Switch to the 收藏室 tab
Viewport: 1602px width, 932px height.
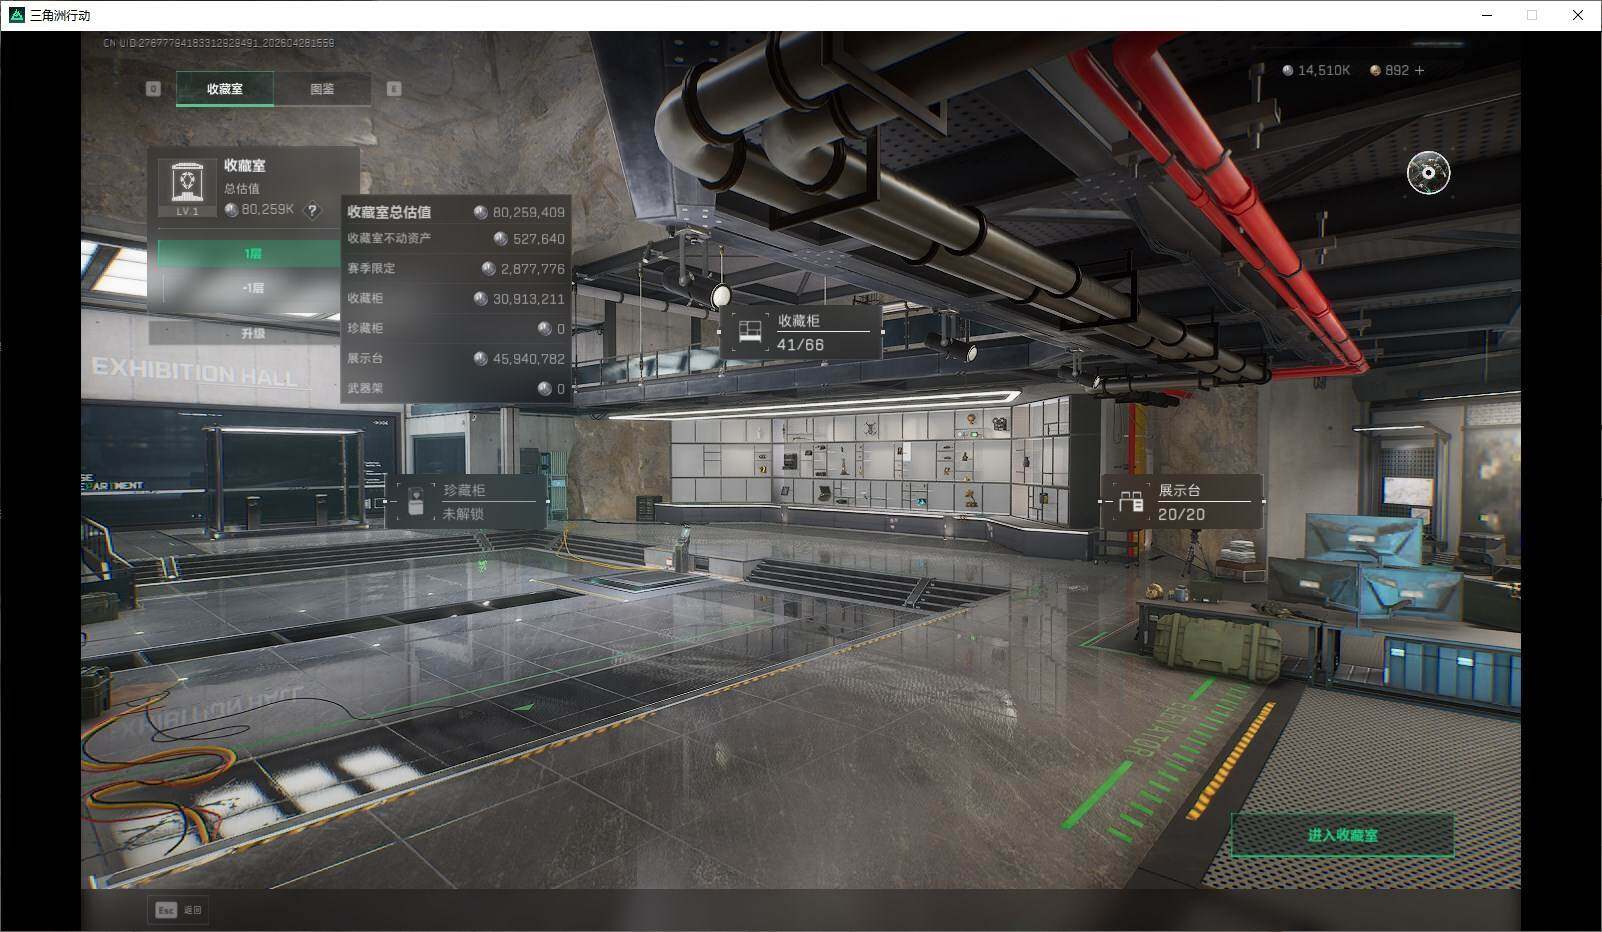pyautogui.click(x=225, y=89)
